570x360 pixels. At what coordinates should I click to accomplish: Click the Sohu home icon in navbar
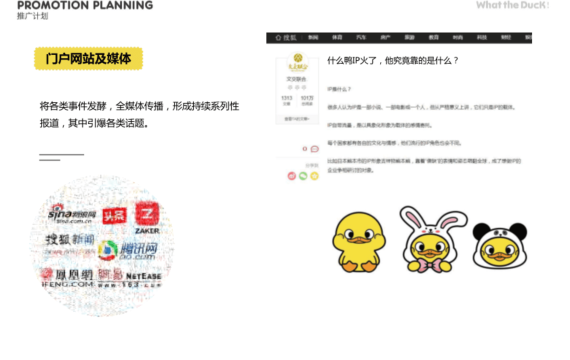coord(278,38)
